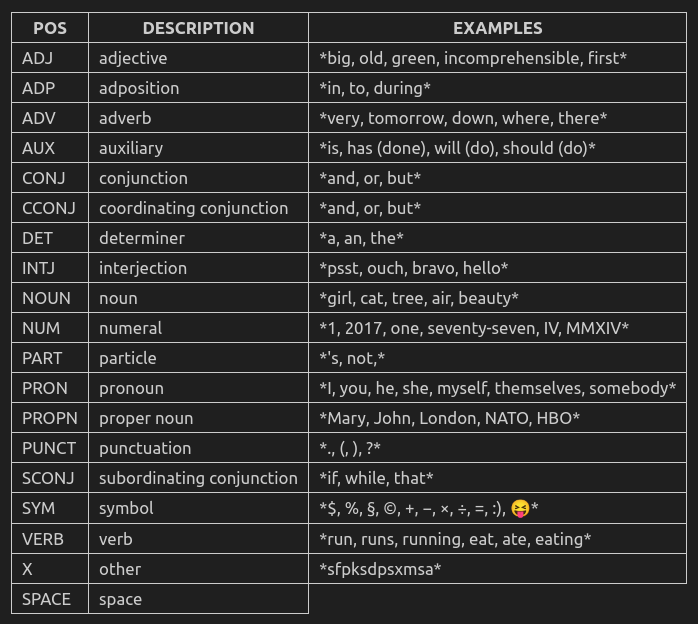Select the 'adposition' description cell
Viewport: 698px width, 624px height.
139,88
